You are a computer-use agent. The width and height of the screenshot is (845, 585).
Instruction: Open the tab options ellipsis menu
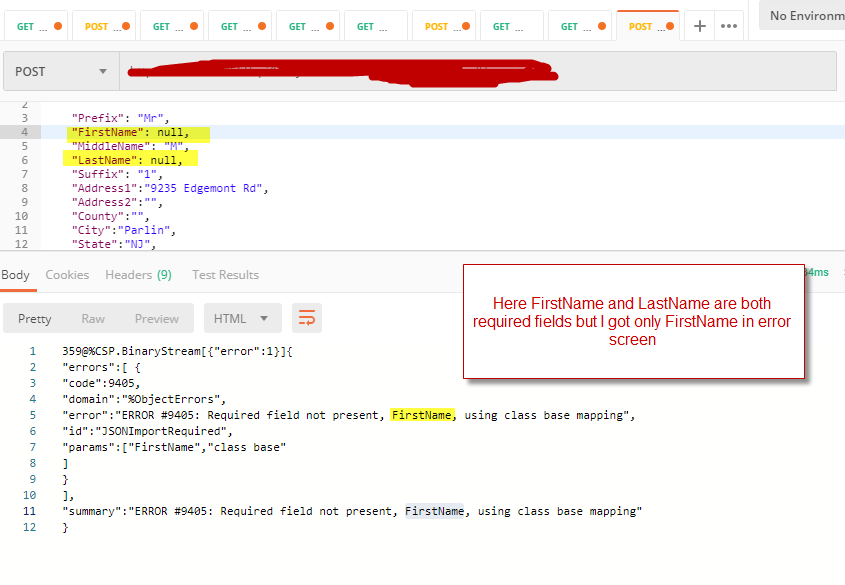(x=729, y=26)
